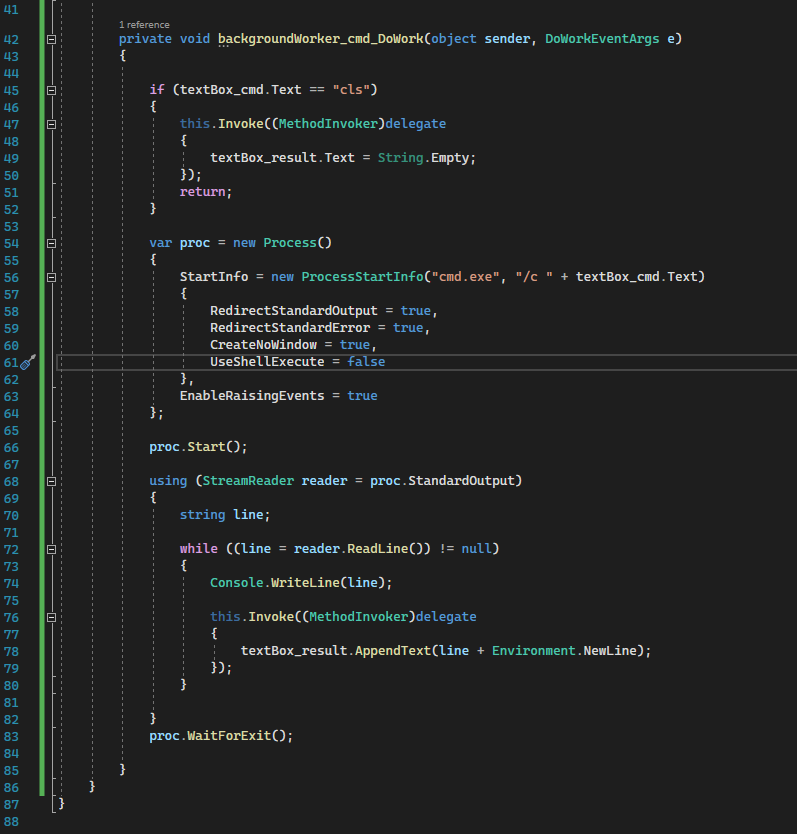Click EnableRaisingEvents on line 63
The image size is (797, 834).
pyautogui.click(x=252, y=396)
